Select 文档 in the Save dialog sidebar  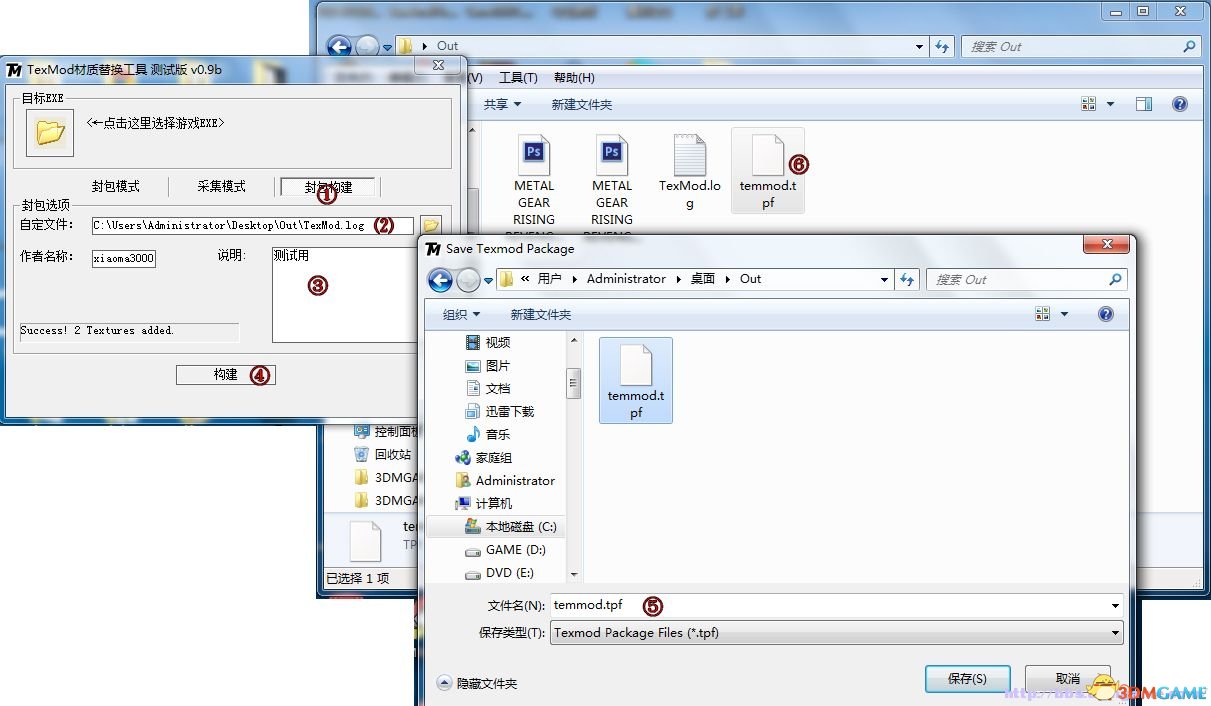tap(488, 388)
